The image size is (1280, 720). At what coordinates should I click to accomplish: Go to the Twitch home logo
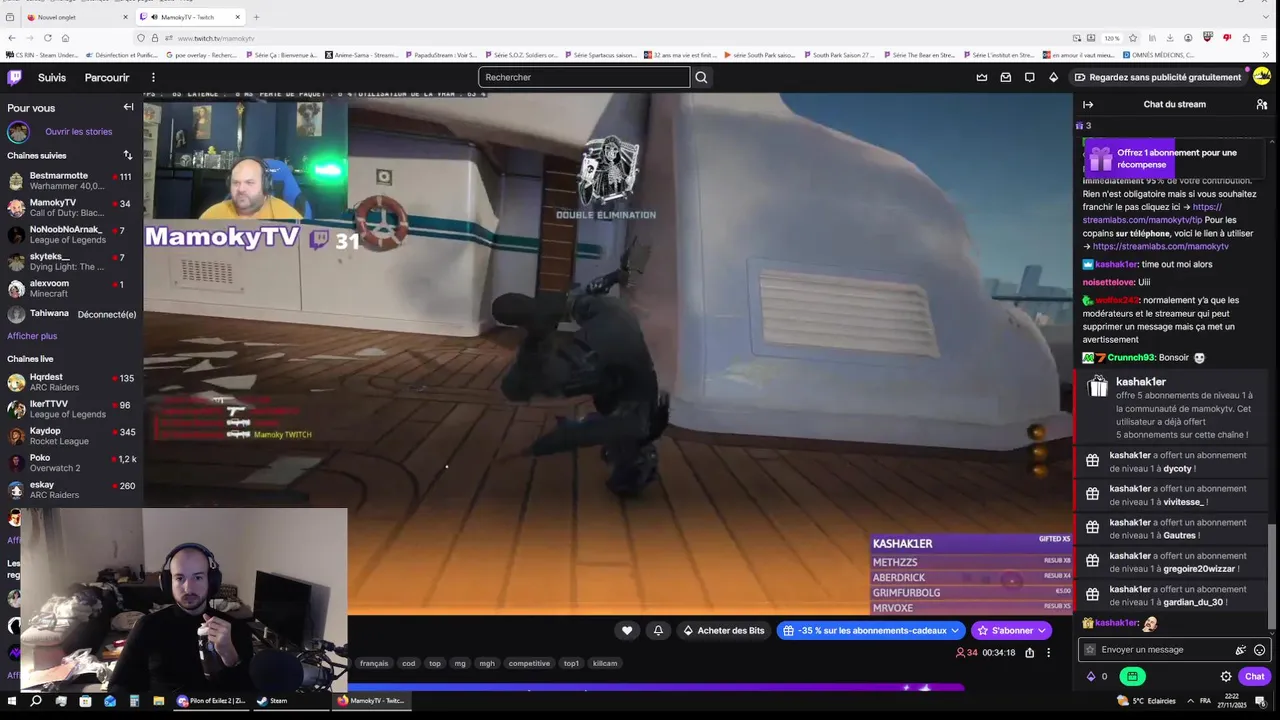point(15,77)
